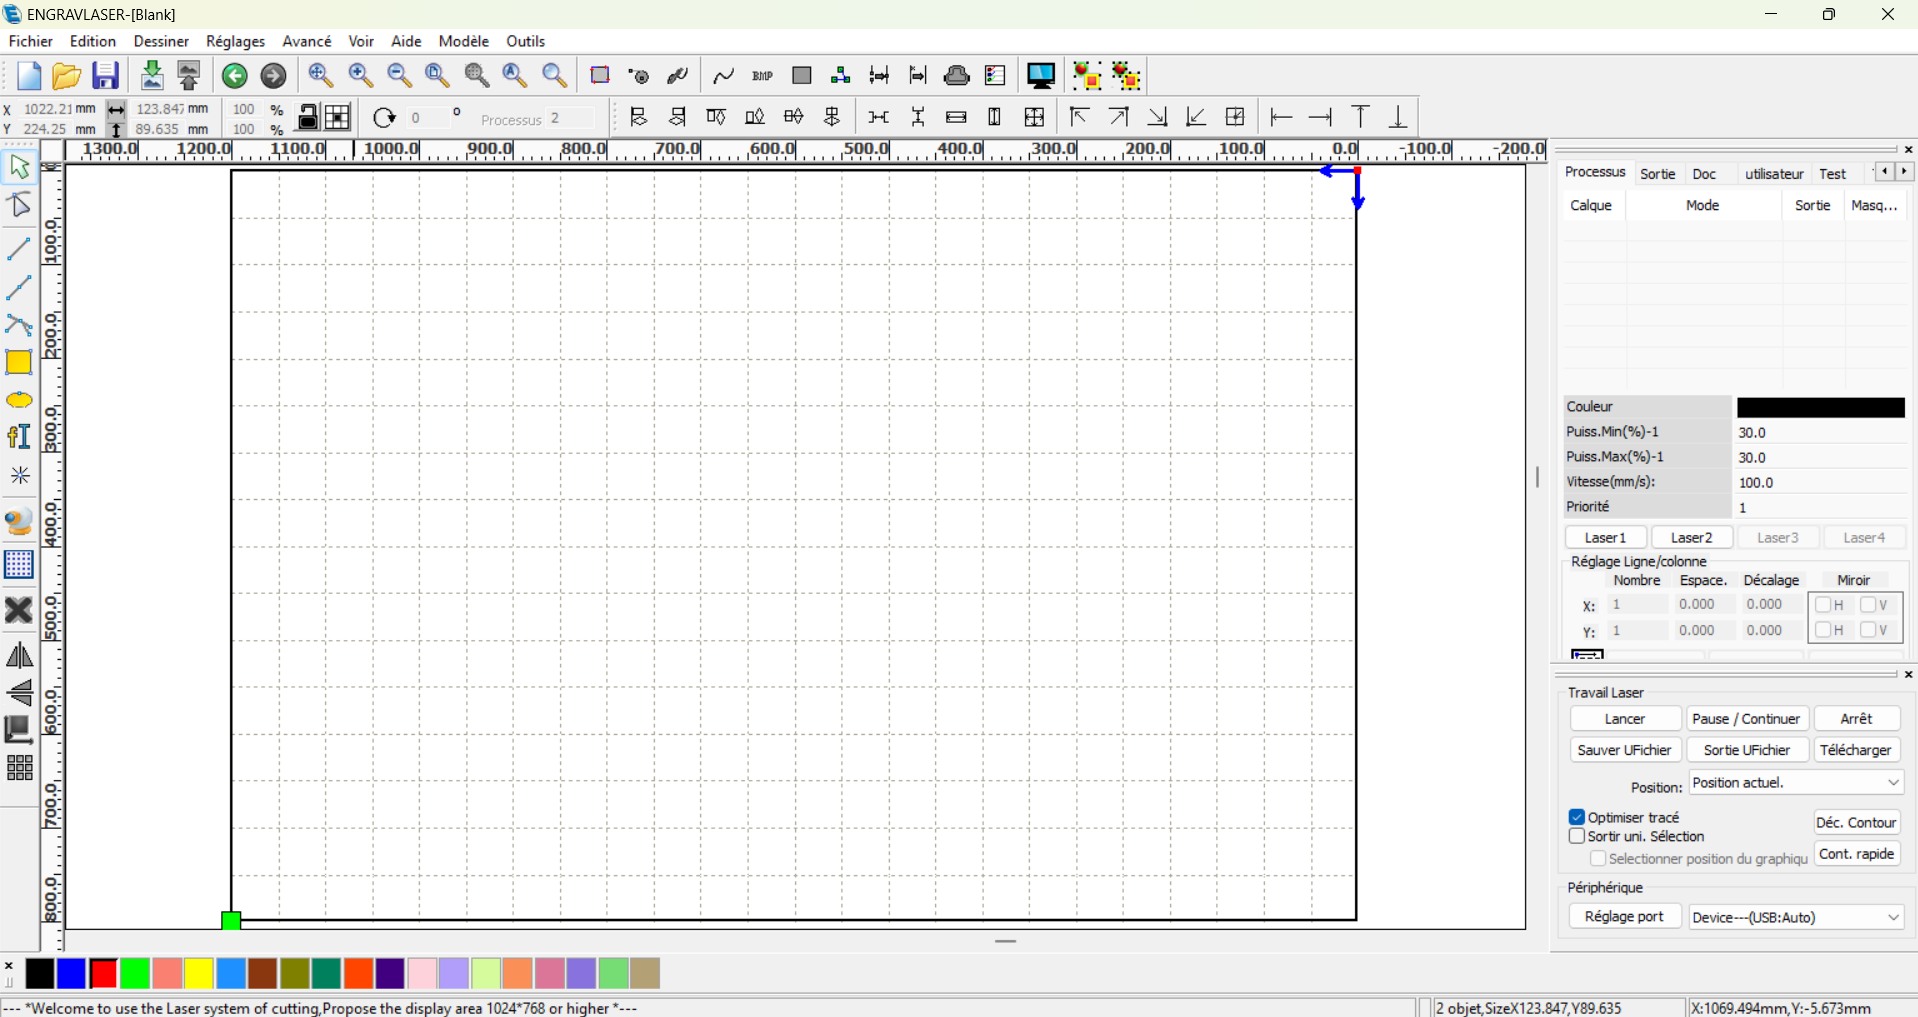Click the rotation angle input field
Image resolution: width=1918 pixels, height=1017 pixels.
[x=428, y=118]
